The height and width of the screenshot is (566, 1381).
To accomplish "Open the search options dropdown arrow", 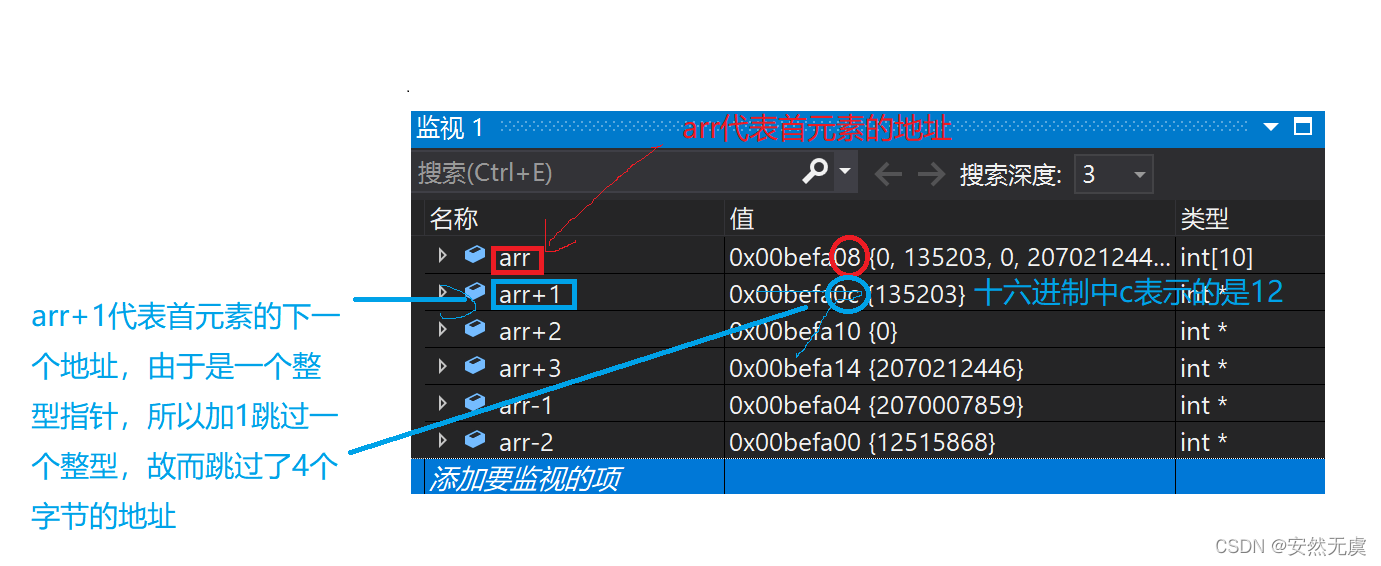I will tap(845, 172).
